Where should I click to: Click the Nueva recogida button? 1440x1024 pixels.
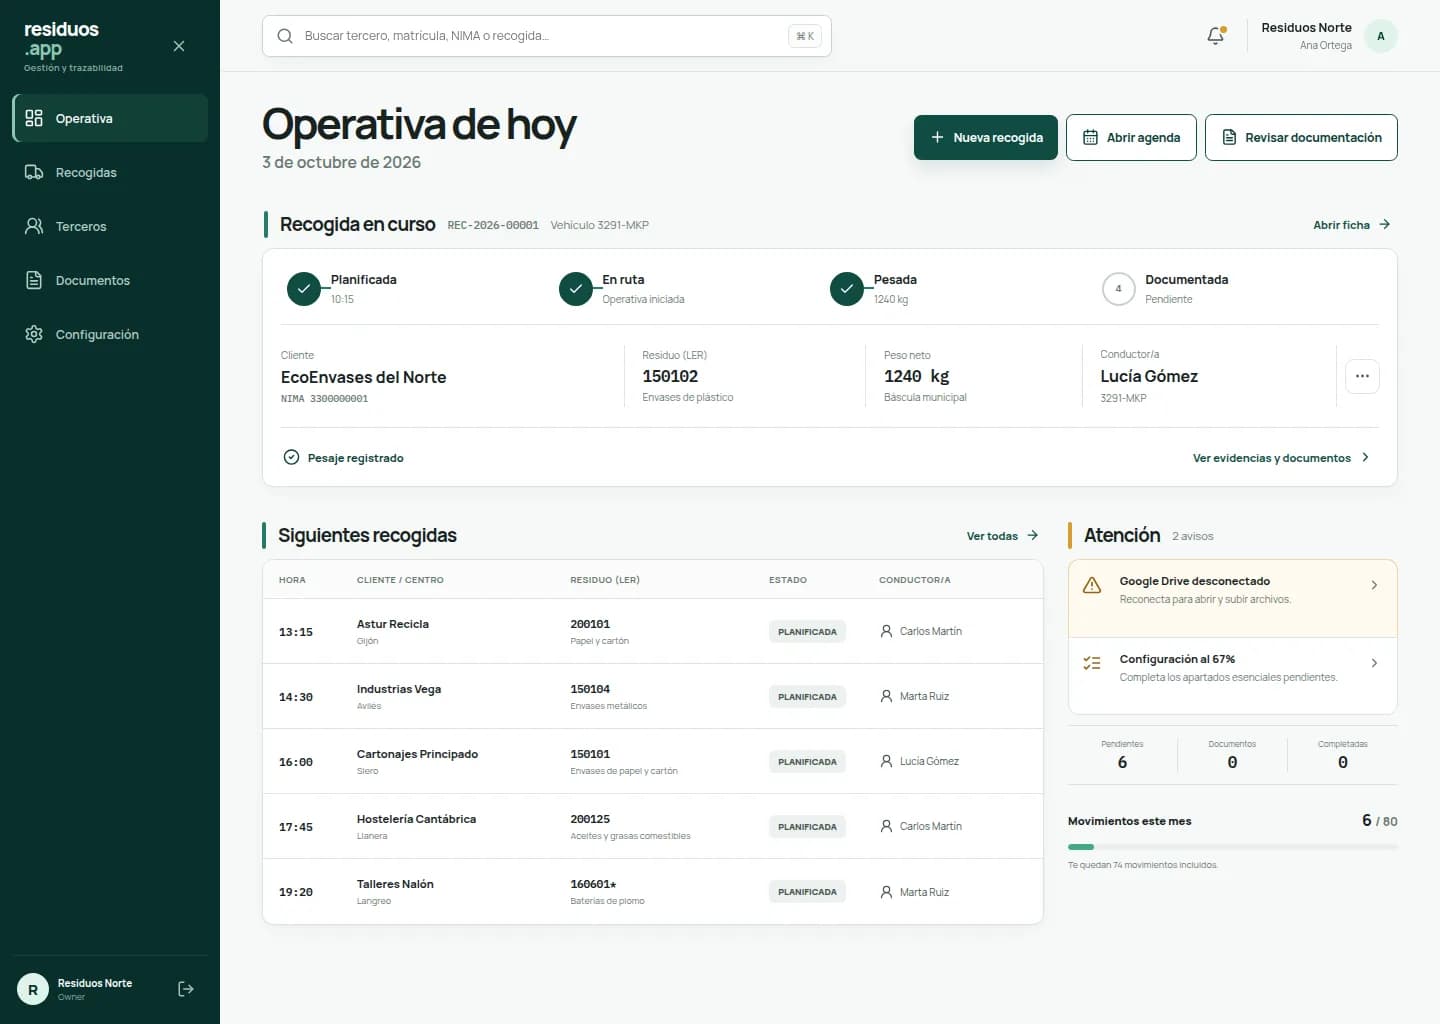[x=986, y=138]
